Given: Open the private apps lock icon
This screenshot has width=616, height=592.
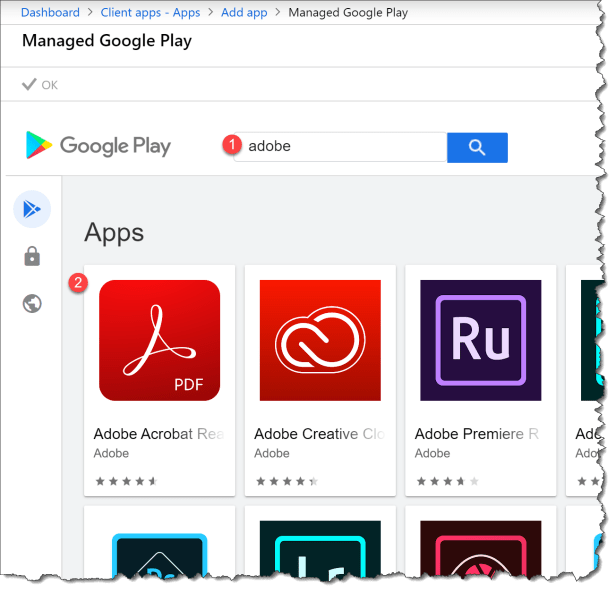Looking at the screenshot, I should pyautogui.click(x=32, y=257).
